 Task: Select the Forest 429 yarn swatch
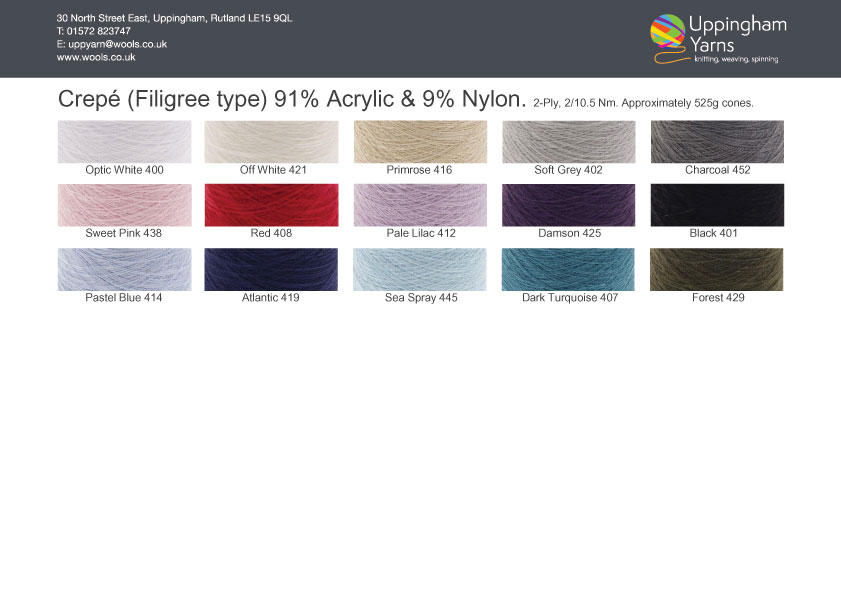[717, 269]
